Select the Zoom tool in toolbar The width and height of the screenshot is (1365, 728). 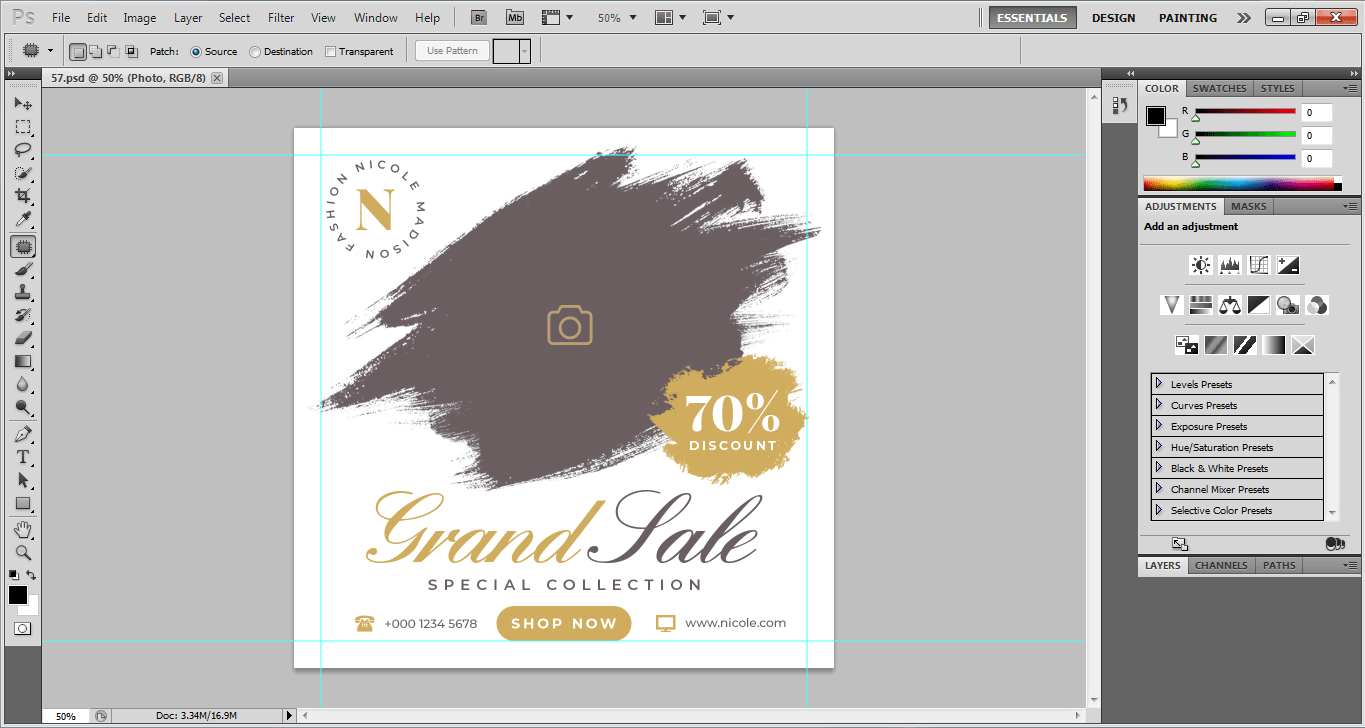click(23, 552)
